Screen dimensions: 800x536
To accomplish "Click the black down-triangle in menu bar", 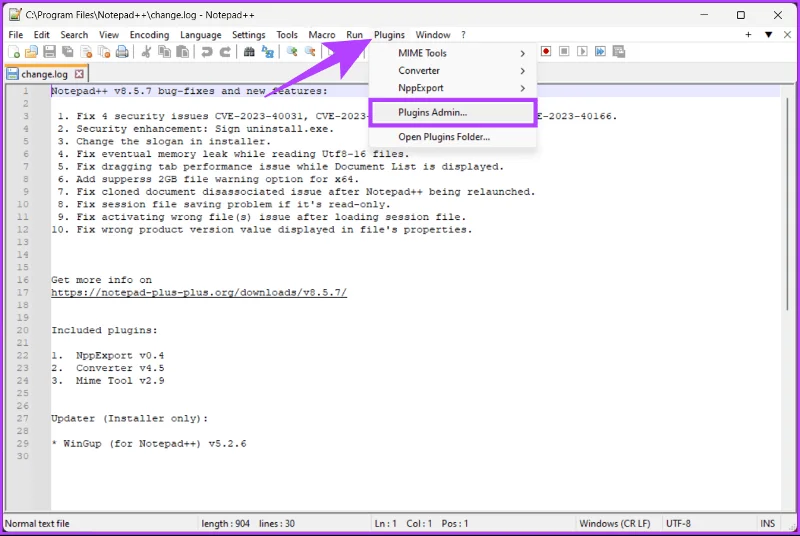I will click(x=768, y=35).
